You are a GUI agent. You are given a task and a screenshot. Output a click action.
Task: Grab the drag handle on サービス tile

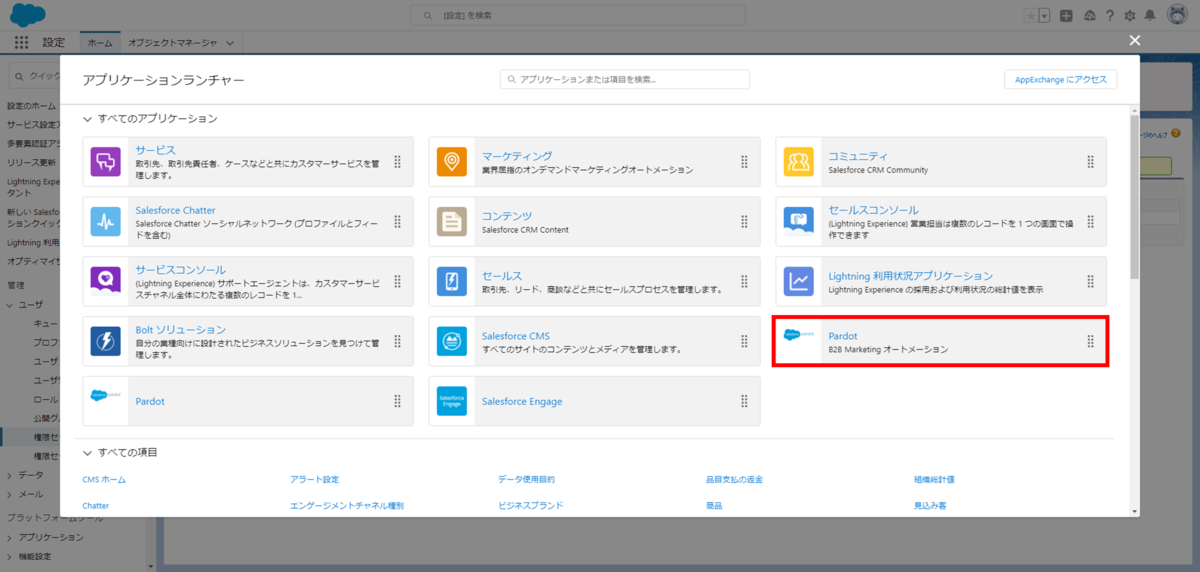point(397,161)
